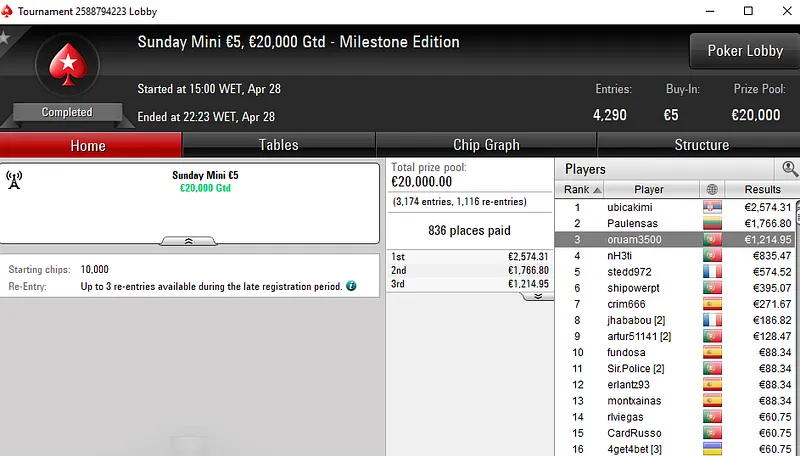Viewport: 800px width, 456px height.
Task: Open the Chip Graph tab
Action: click(x=486, y=145)
